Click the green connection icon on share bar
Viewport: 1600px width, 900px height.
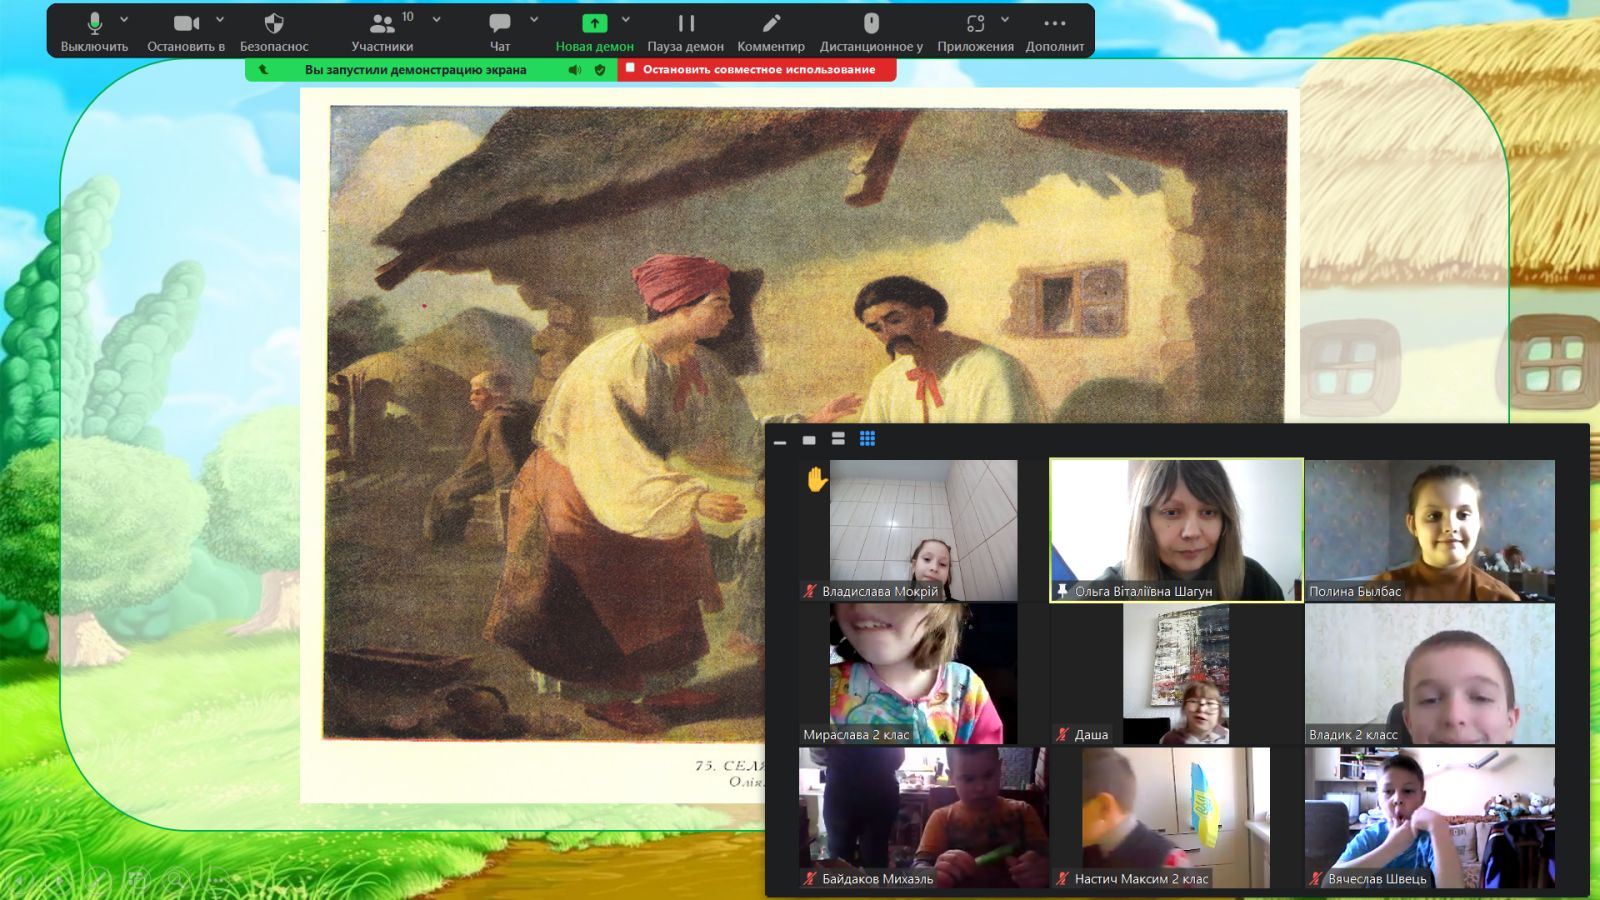click(263, 70)
